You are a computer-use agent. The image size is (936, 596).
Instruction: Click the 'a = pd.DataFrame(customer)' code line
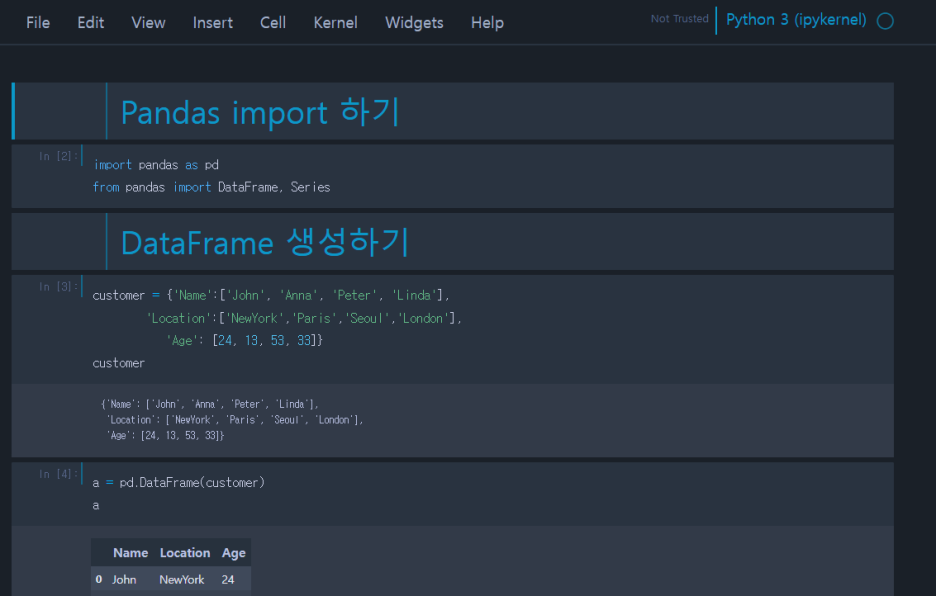coord(178,482)
